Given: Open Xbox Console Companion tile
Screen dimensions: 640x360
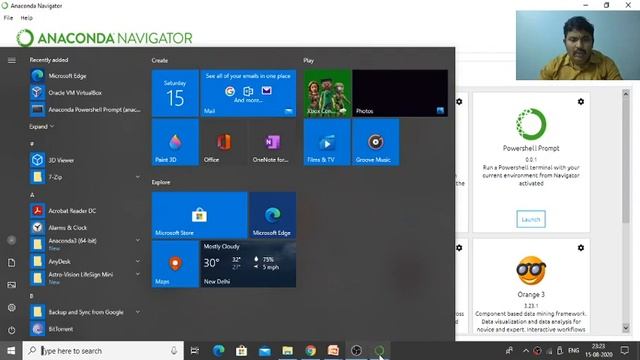Looking at the screenshot, I should coord(327,93).
